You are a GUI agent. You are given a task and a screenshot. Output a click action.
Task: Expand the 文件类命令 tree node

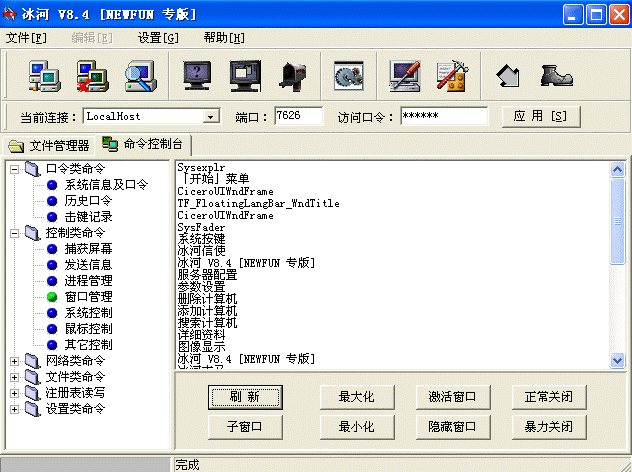[x=15, y=377]
